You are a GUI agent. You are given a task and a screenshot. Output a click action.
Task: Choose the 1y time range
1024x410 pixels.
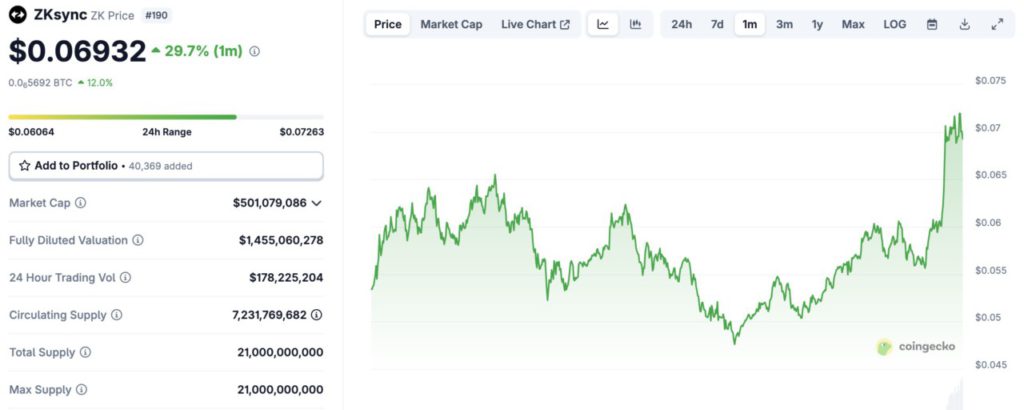817,24
